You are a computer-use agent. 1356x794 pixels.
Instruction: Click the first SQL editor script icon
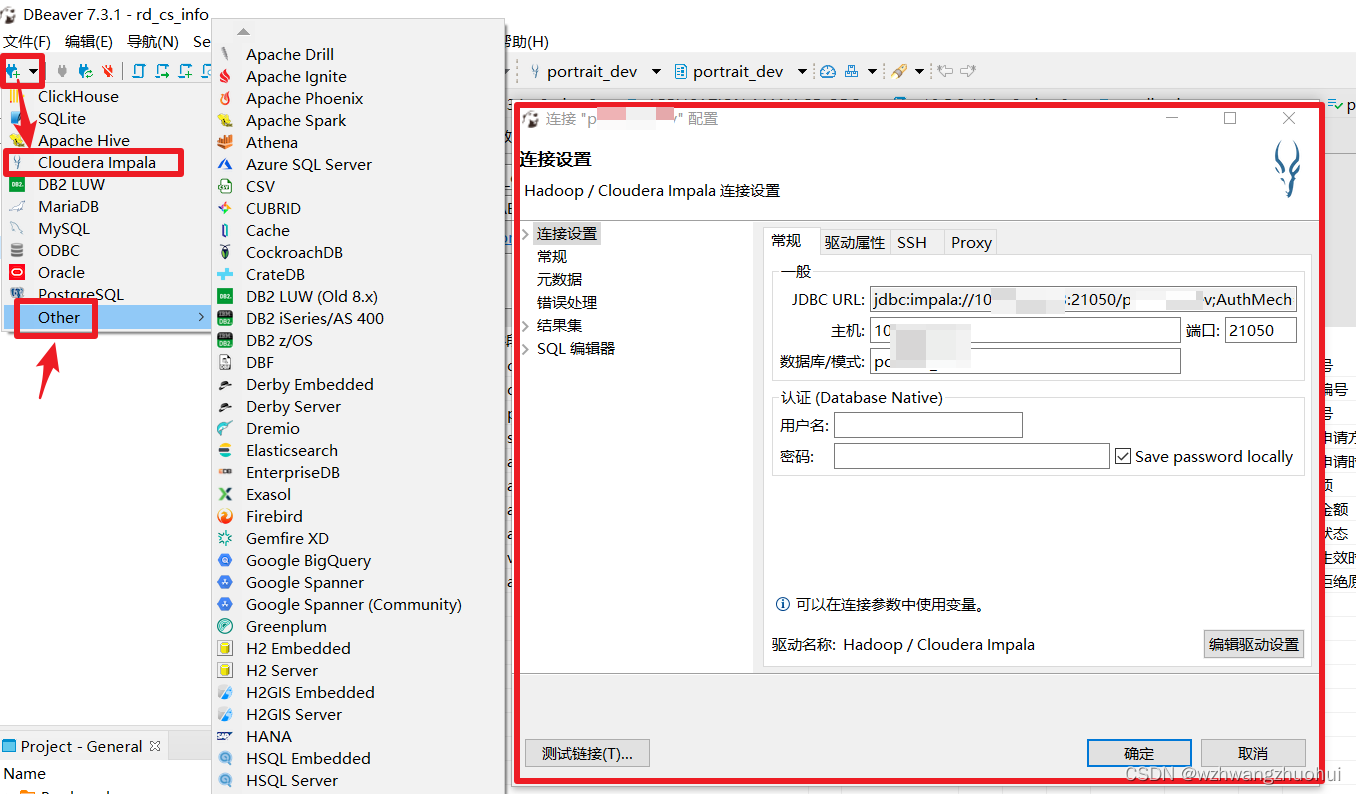click(x=139, y=71)
